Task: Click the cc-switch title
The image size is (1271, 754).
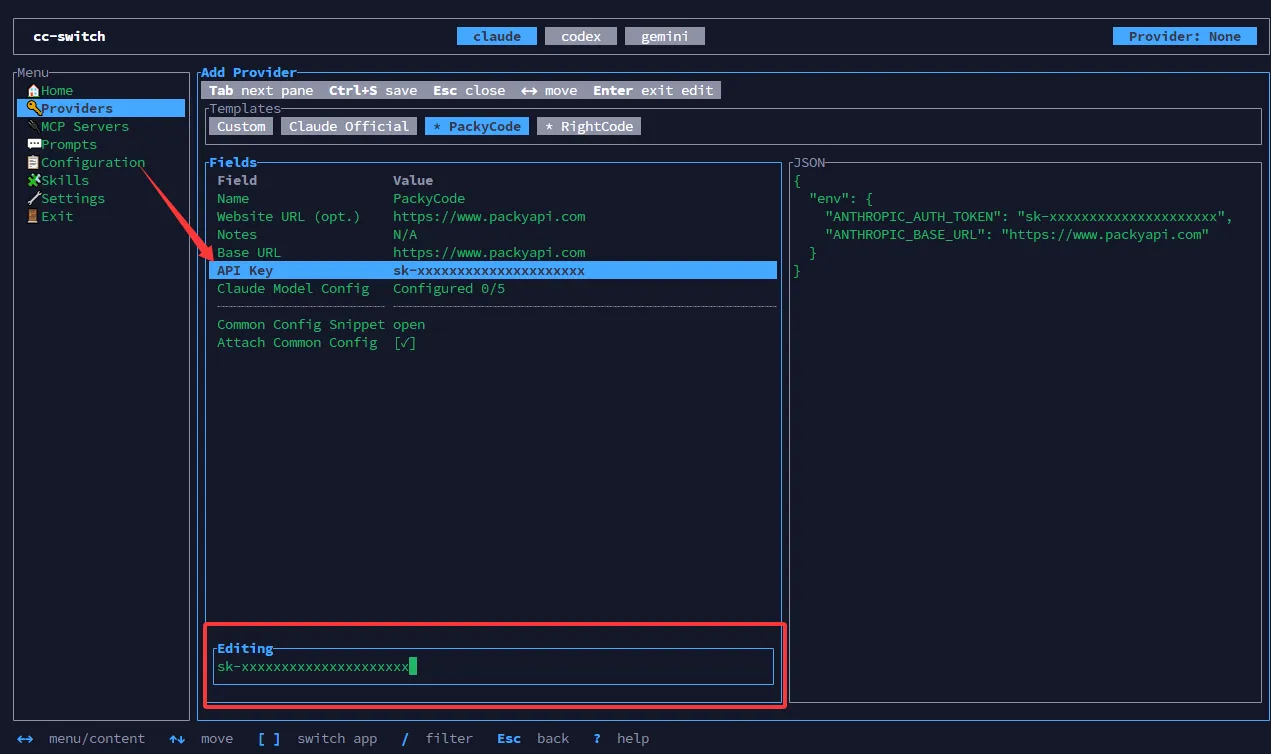Action: (x=69, y=36)
